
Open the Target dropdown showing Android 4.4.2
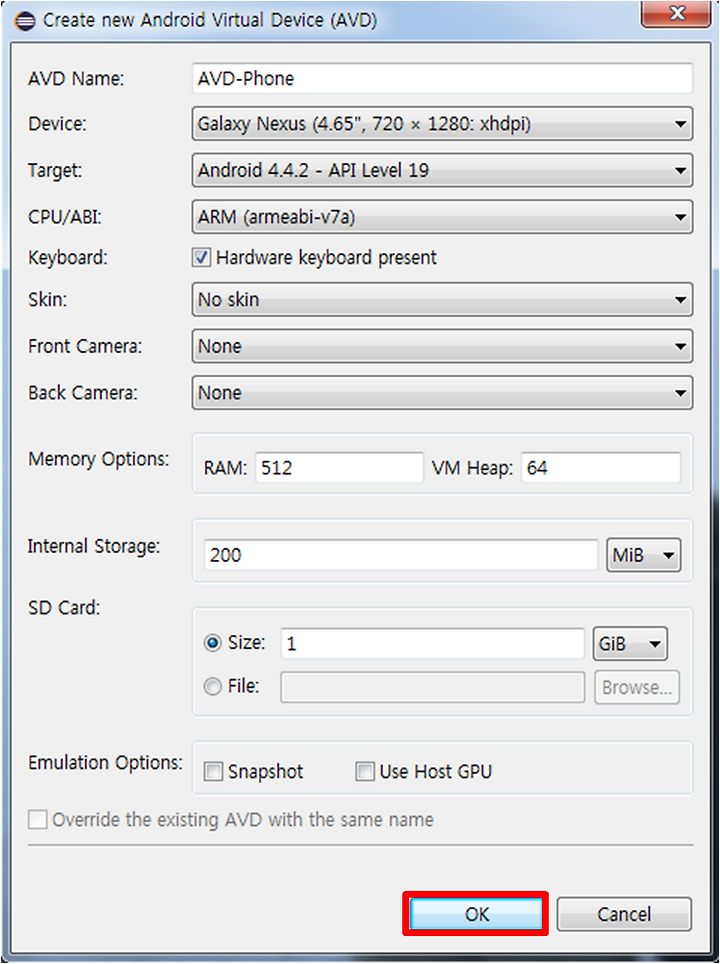point(442,170)
